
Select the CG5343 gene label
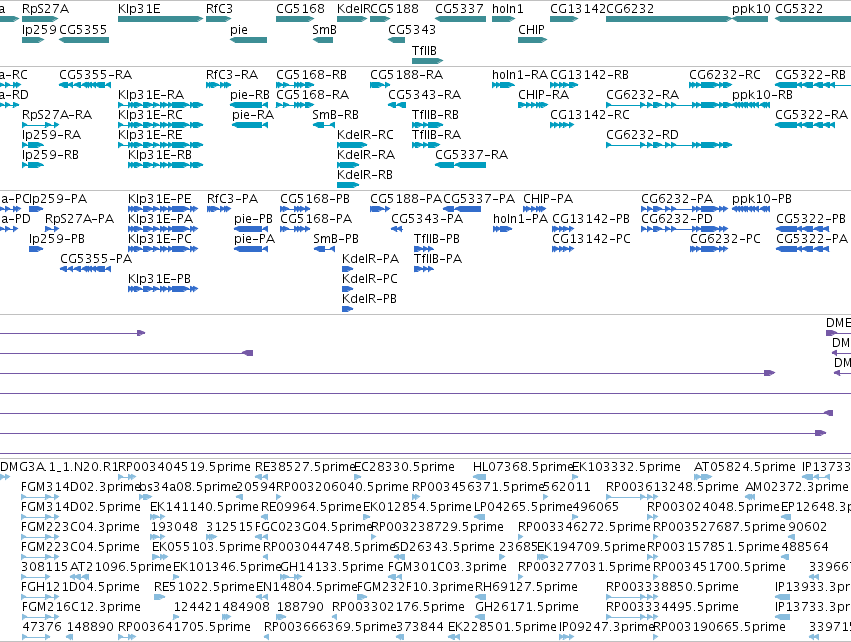pos(412,29)
